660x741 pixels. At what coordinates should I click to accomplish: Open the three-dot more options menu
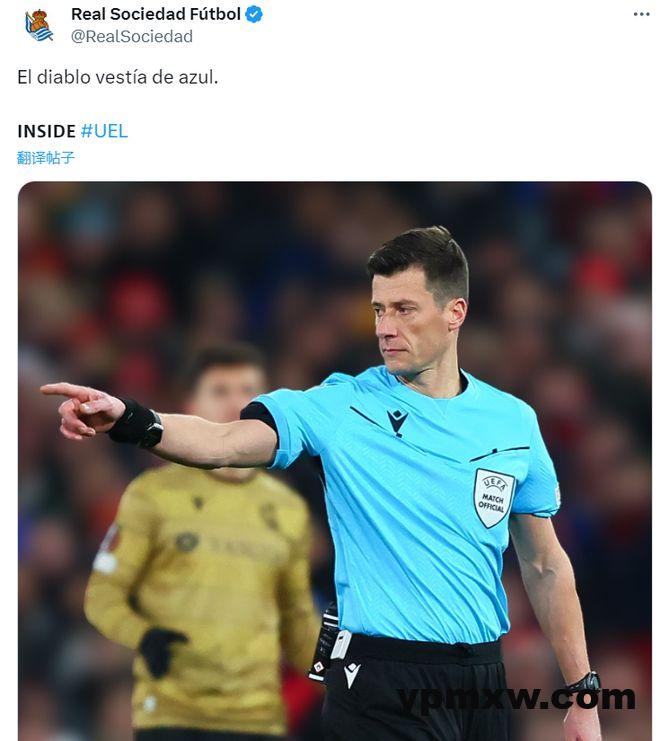[641, 14]
